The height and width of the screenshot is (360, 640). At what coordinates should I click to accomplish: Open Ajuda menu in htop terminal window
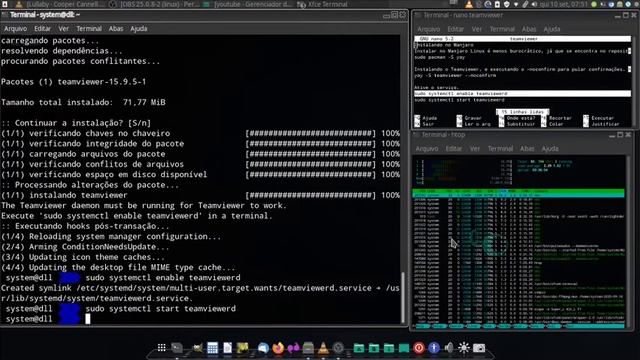click(550, 149)
